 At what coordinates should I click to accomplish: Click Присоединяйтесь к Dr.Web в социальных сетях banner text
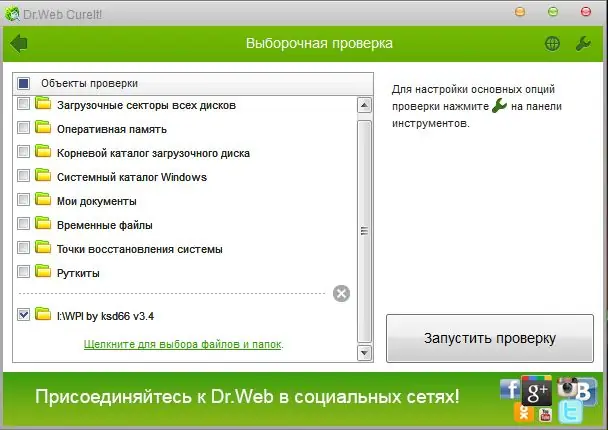247,397
